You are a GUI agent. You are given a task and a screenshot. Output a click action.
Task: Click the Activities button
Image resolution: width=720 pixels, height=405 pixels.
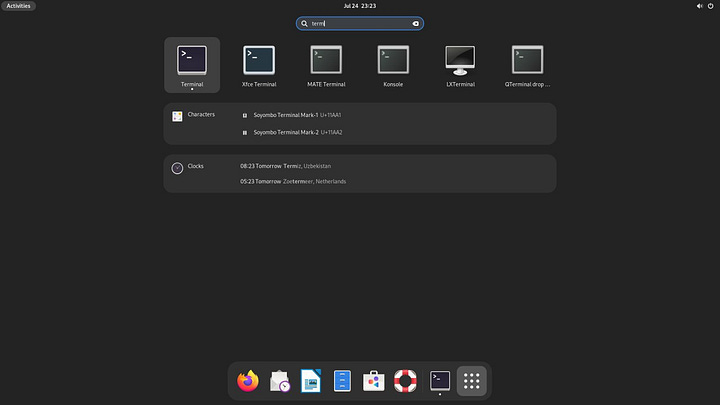18,6
